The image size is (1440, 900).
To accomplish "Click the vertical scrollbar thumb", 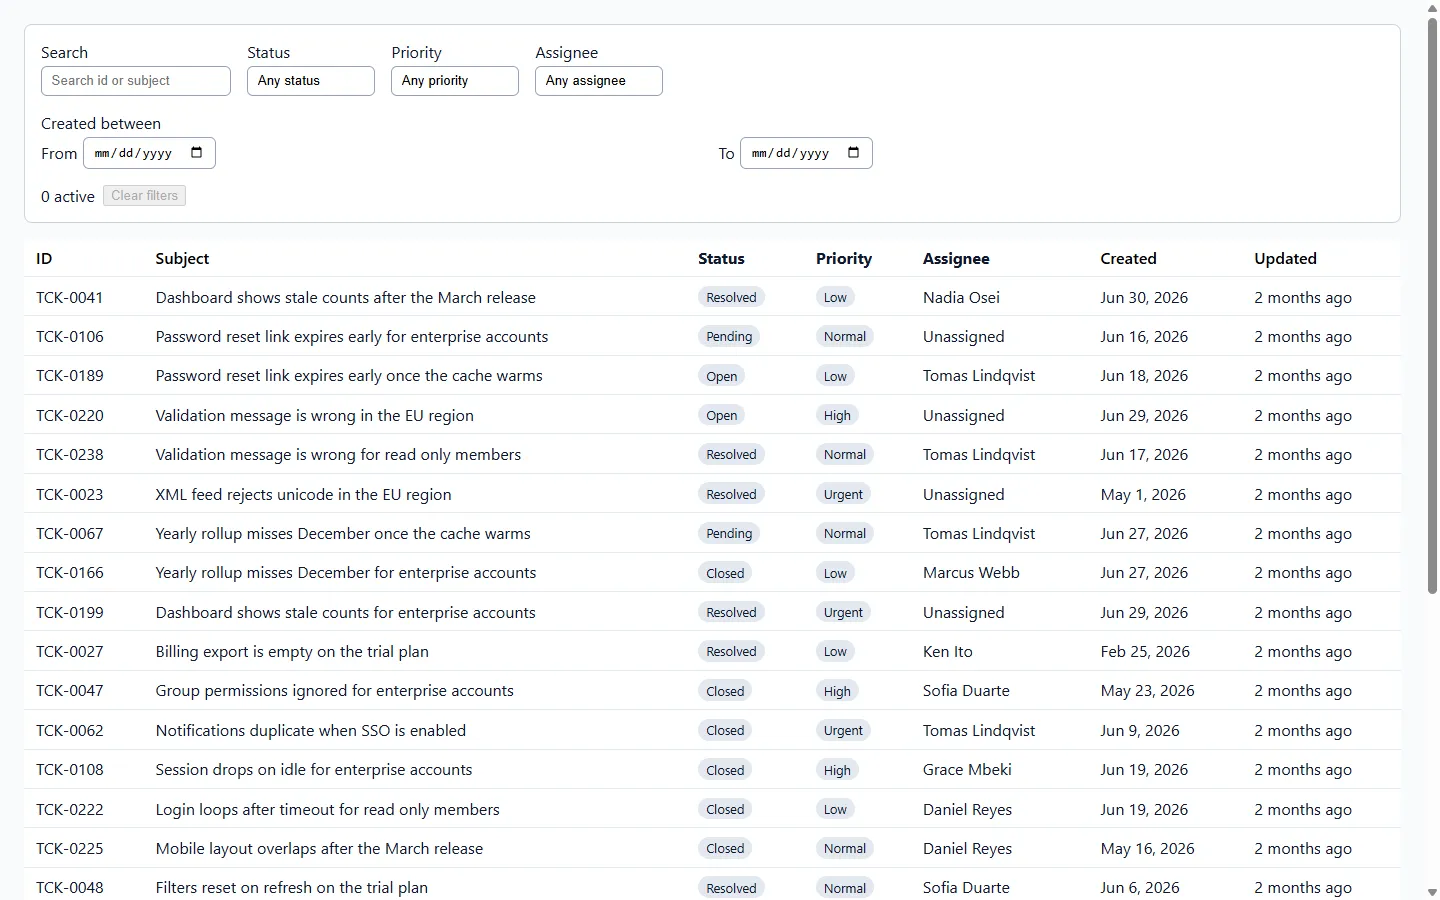I will click(1432, 305).
